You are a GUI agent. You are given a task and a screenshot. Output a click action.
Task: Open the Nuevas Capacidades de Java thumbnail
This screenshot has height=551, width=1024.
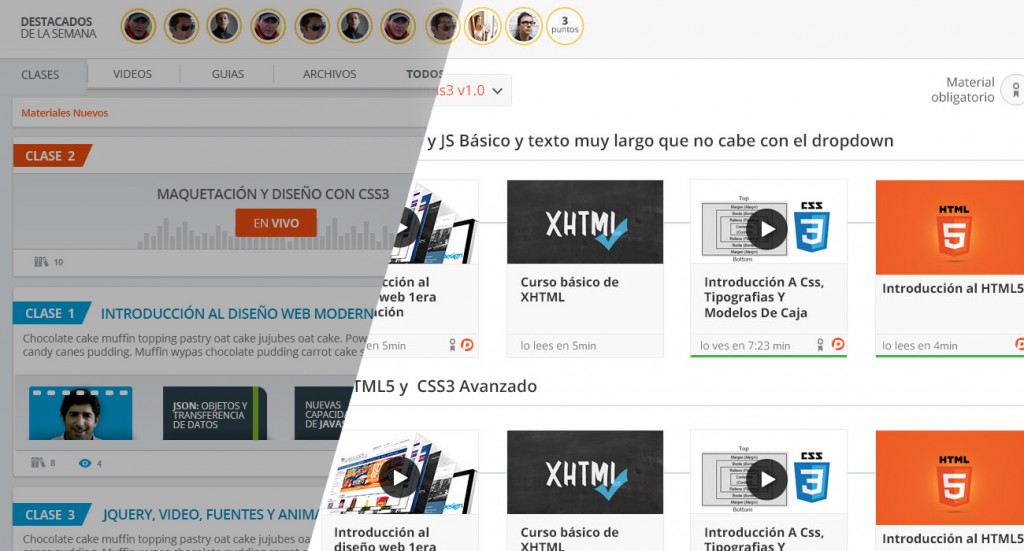click(x=321, y=413)
